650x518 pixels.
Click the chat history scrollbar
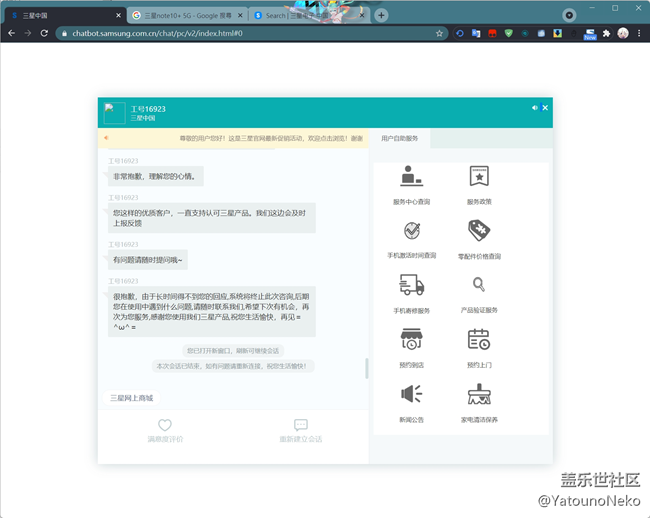[x=366, y=368]
